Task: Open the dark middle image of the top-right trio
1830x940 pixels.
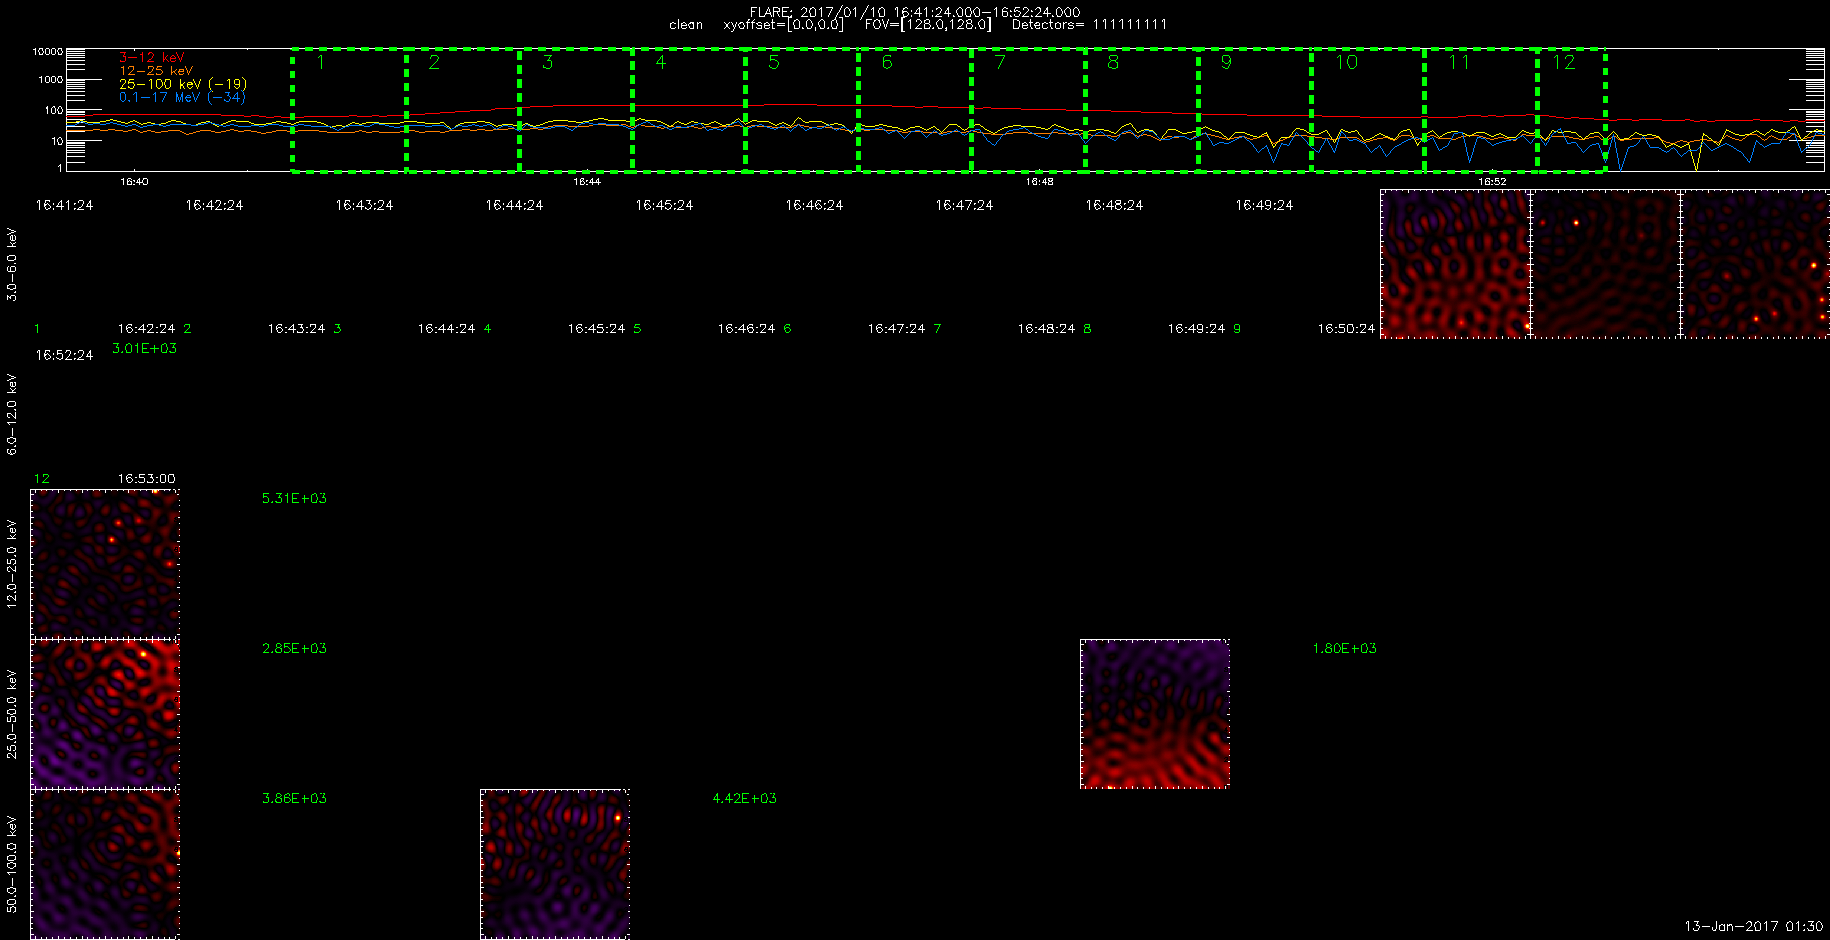Action: click(1605, 264)
